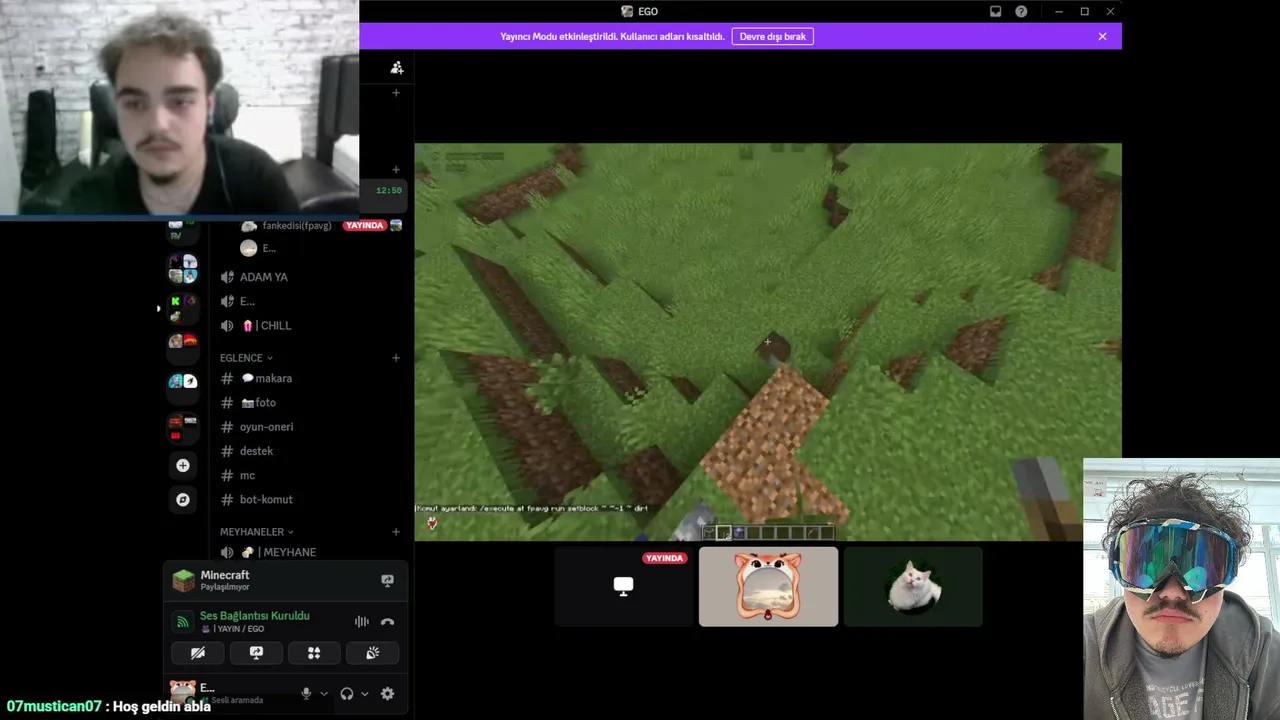The width and height of the screenshot is (1280, 720).
Task: Open the Discord help icon
Action: click(1021, 12)
